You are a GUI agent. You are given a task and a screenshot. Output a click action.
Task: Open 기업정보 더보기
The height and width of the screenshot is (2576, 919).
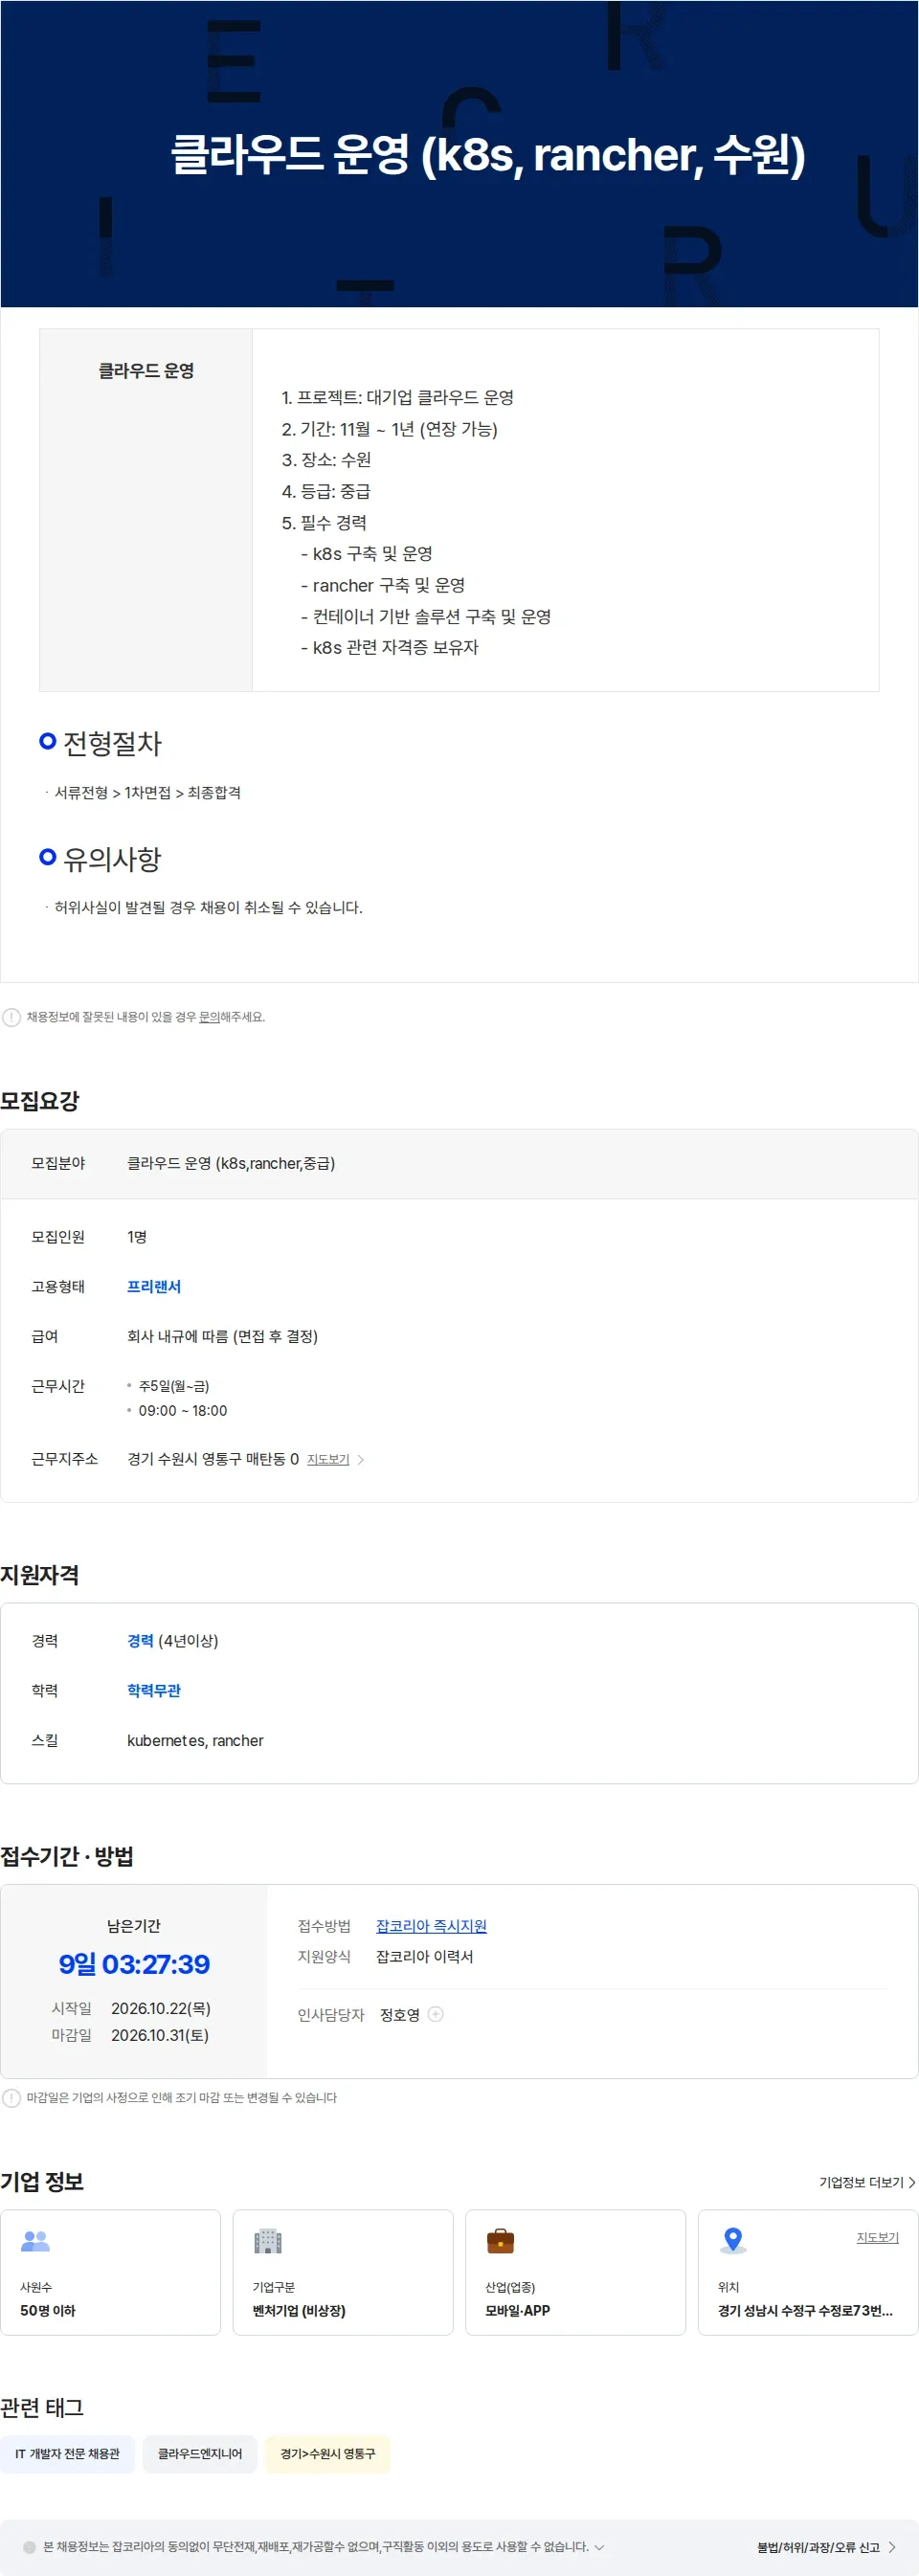[867, 2182]
